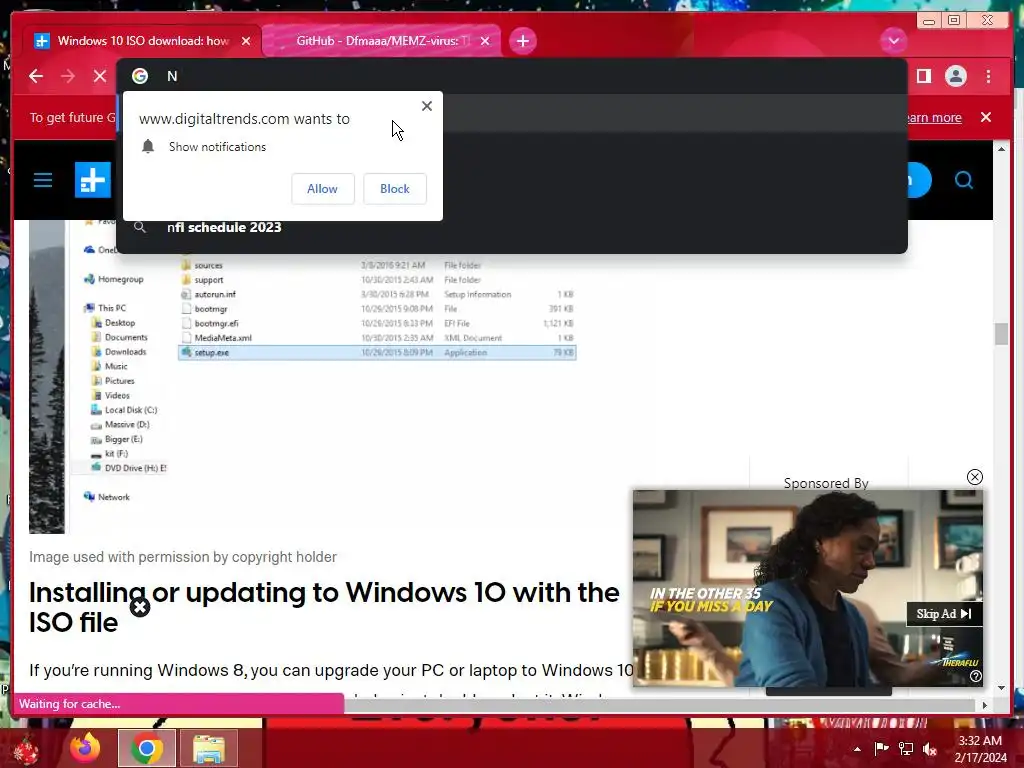1024x768 pixels.
Task: Click Network in the explorer tree image
Action: (x=114, y=497)
